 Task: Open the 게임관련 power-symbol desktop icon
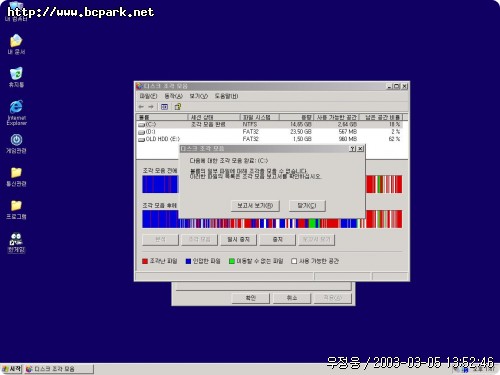coord(16,144)
